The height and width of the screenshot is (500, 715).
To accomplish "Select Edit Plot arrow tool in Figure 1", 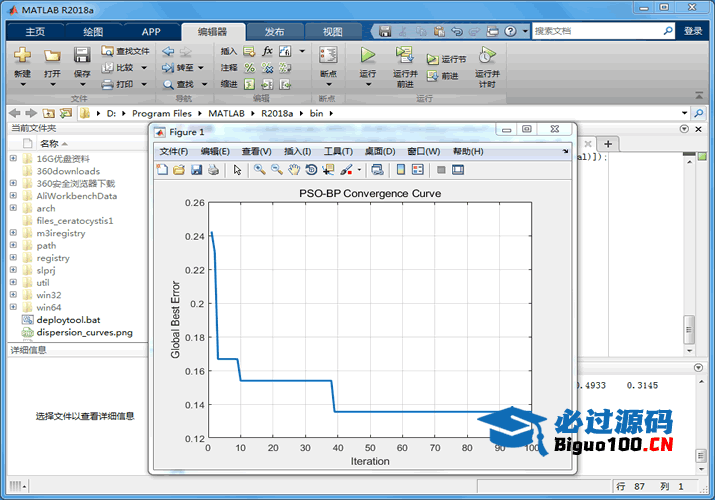I will pyautogui.click(x=237, y=170).
